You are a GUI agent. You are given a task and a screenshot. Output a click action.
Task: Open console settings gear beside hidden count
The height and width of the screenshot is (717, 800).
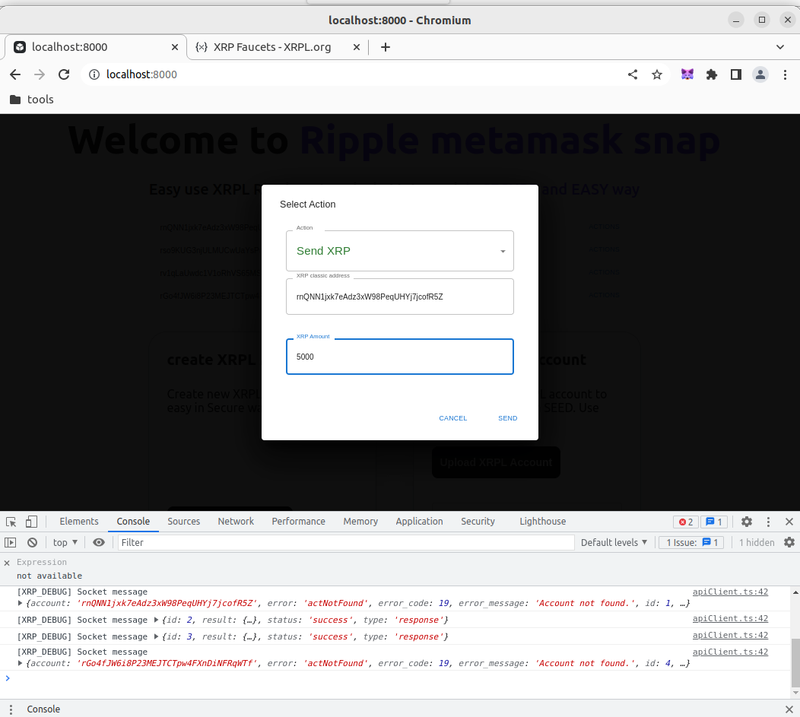point(789,542)
